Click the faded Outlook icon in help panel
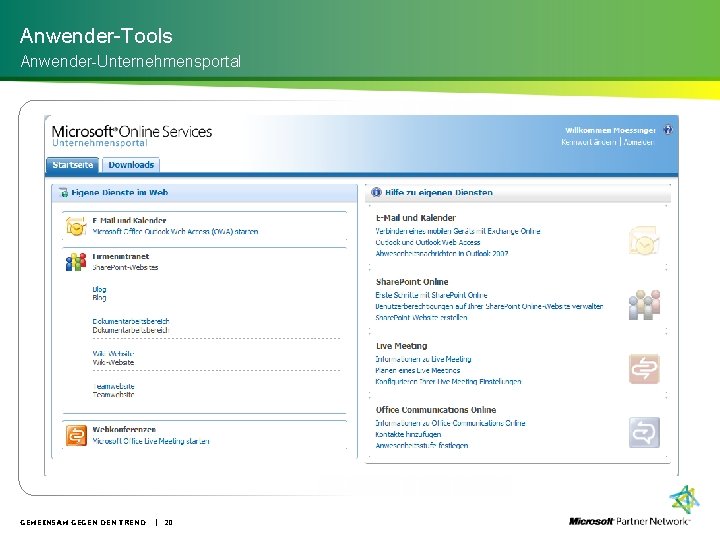 pos(644,240)
